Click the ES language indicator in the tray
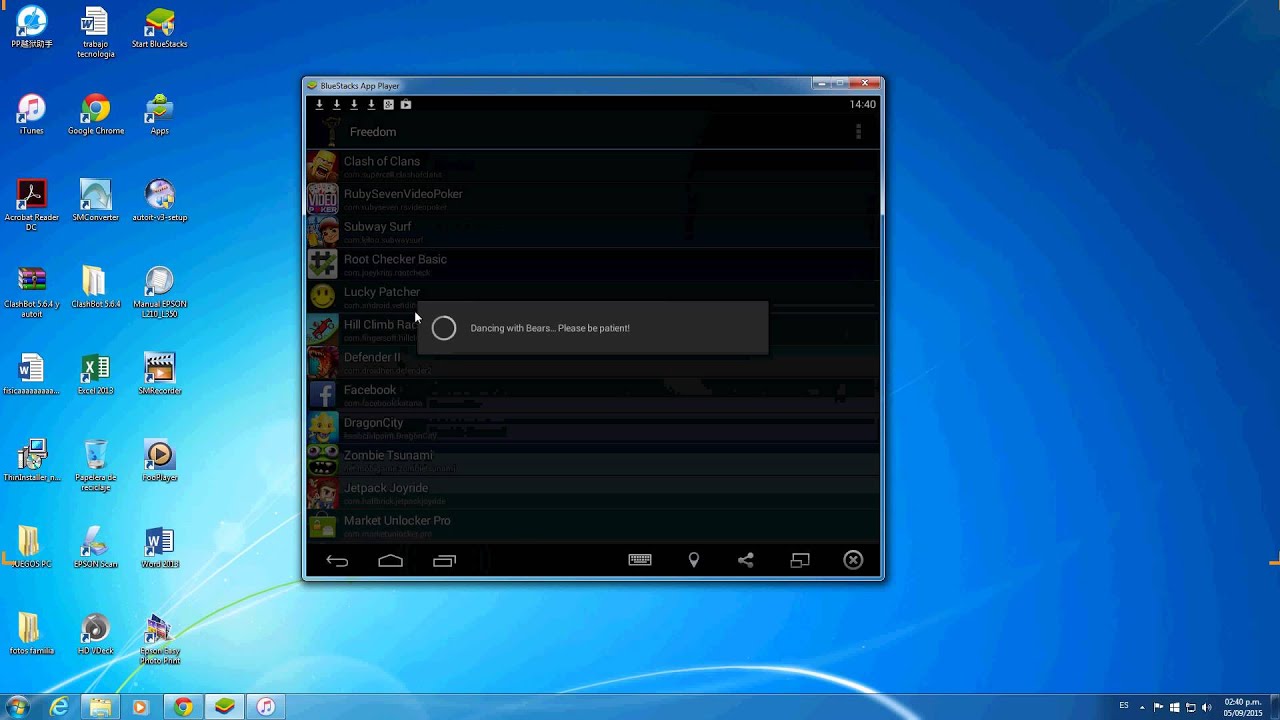Screen dimensions: 1280x720 (1124, 706)
